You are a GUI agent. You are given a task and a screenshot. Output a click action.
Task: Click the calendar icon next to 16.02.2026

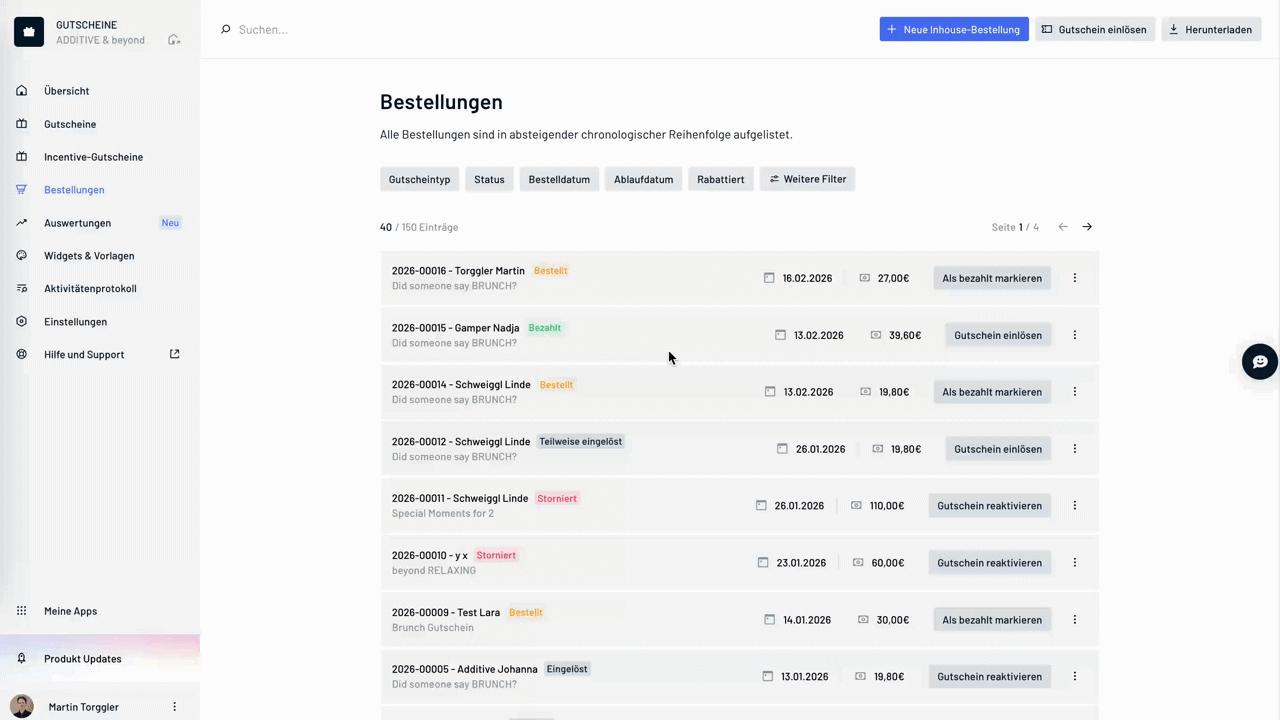click(x=768, y=278)
